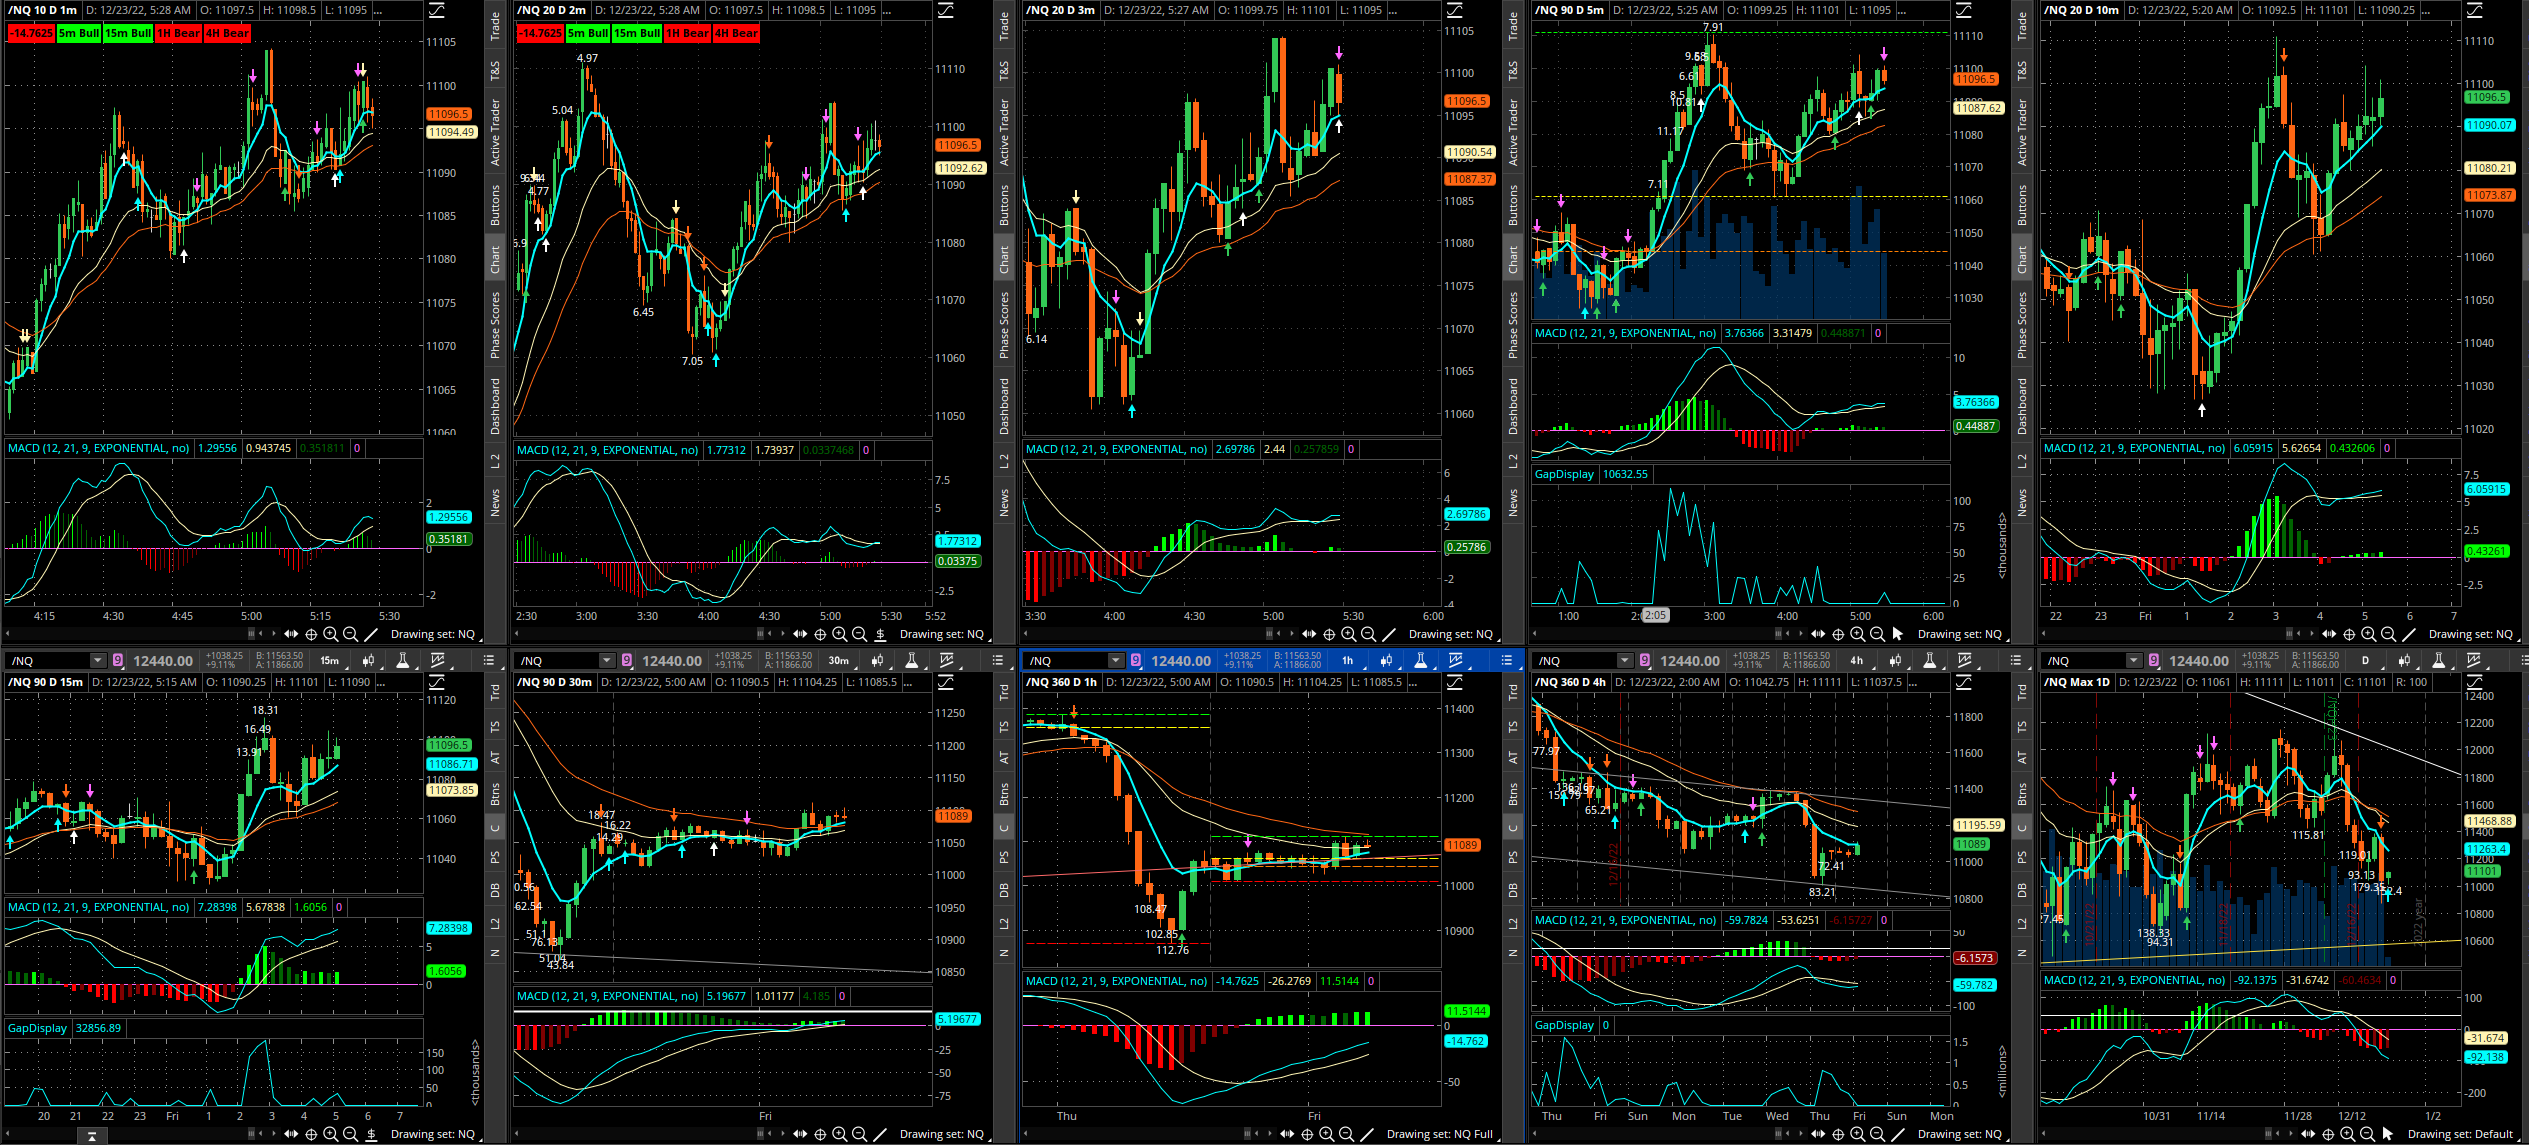
Task: Open T&S sidebar tab beside 1m chart
Action: coord(495,70)
